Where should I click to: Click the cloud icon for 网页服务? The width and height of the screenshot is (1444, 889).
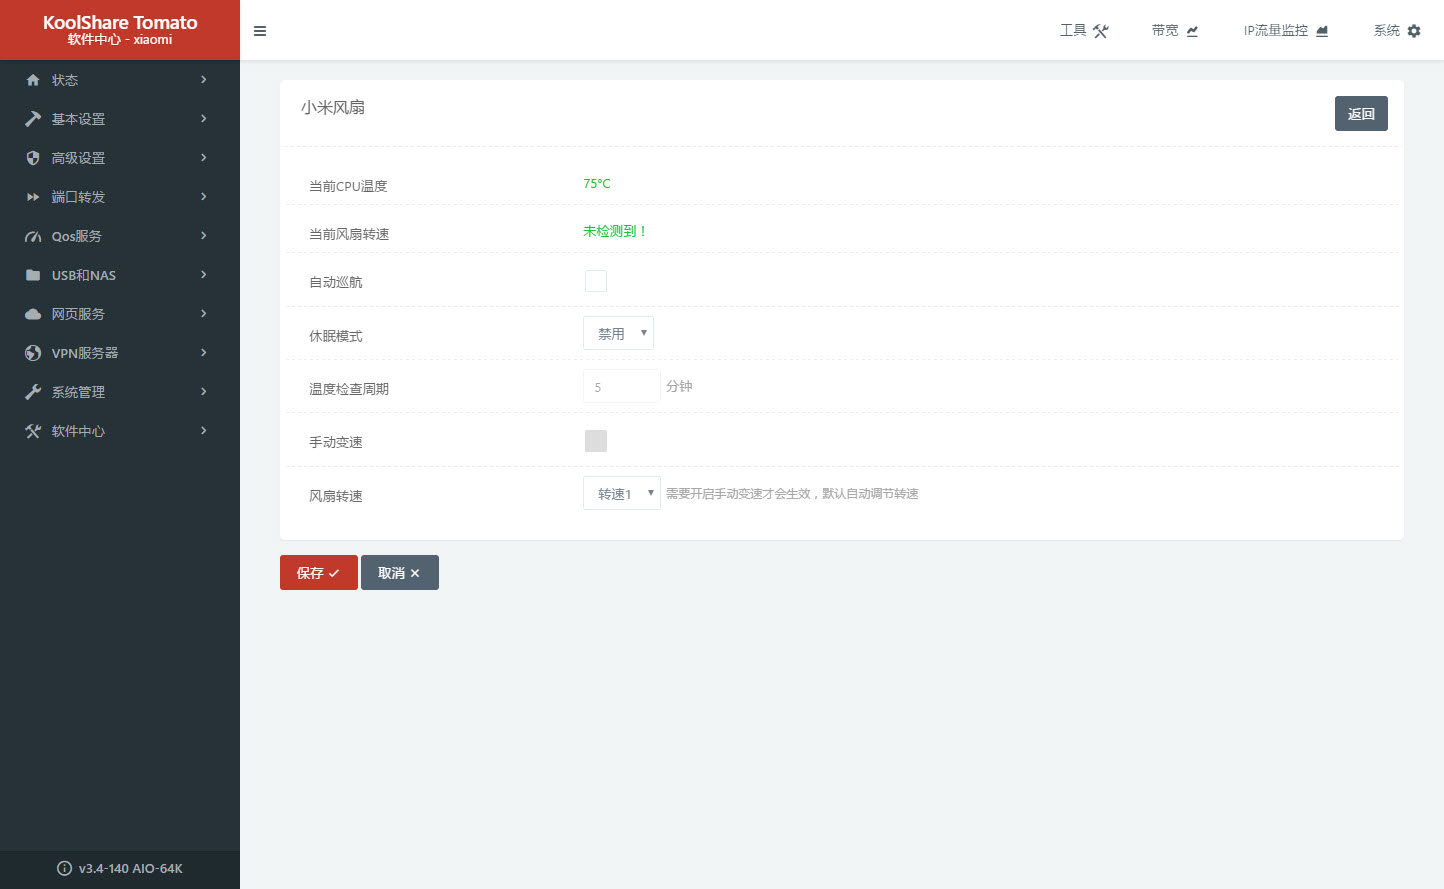[x=33, y=314]
